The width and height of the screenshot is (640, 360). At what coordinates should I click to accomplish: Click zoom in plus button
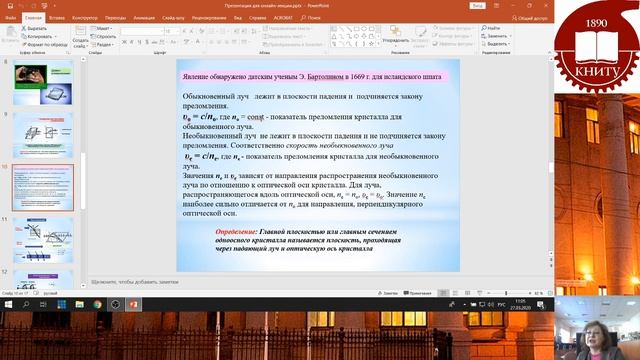(x=530, y=293)
